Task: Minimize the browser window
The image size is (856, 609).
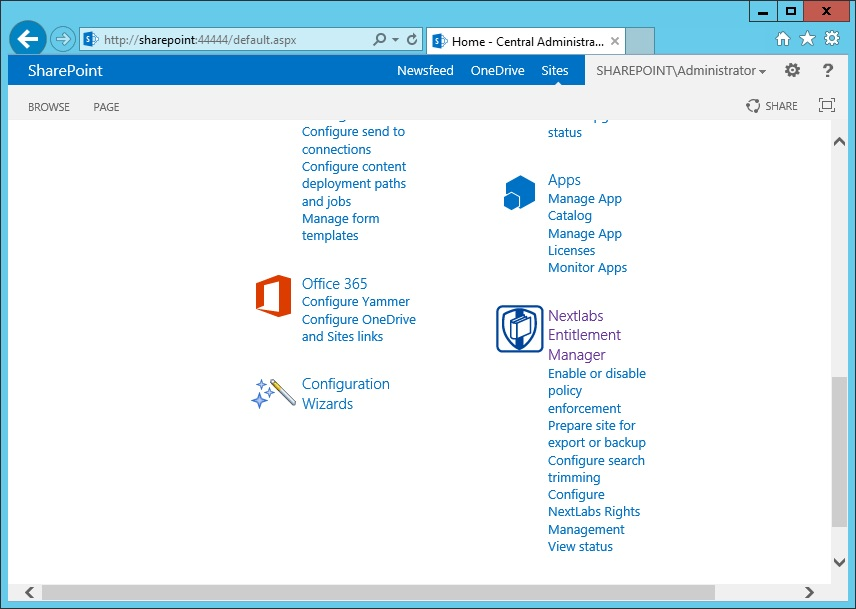Action: [x=763, y=11]
